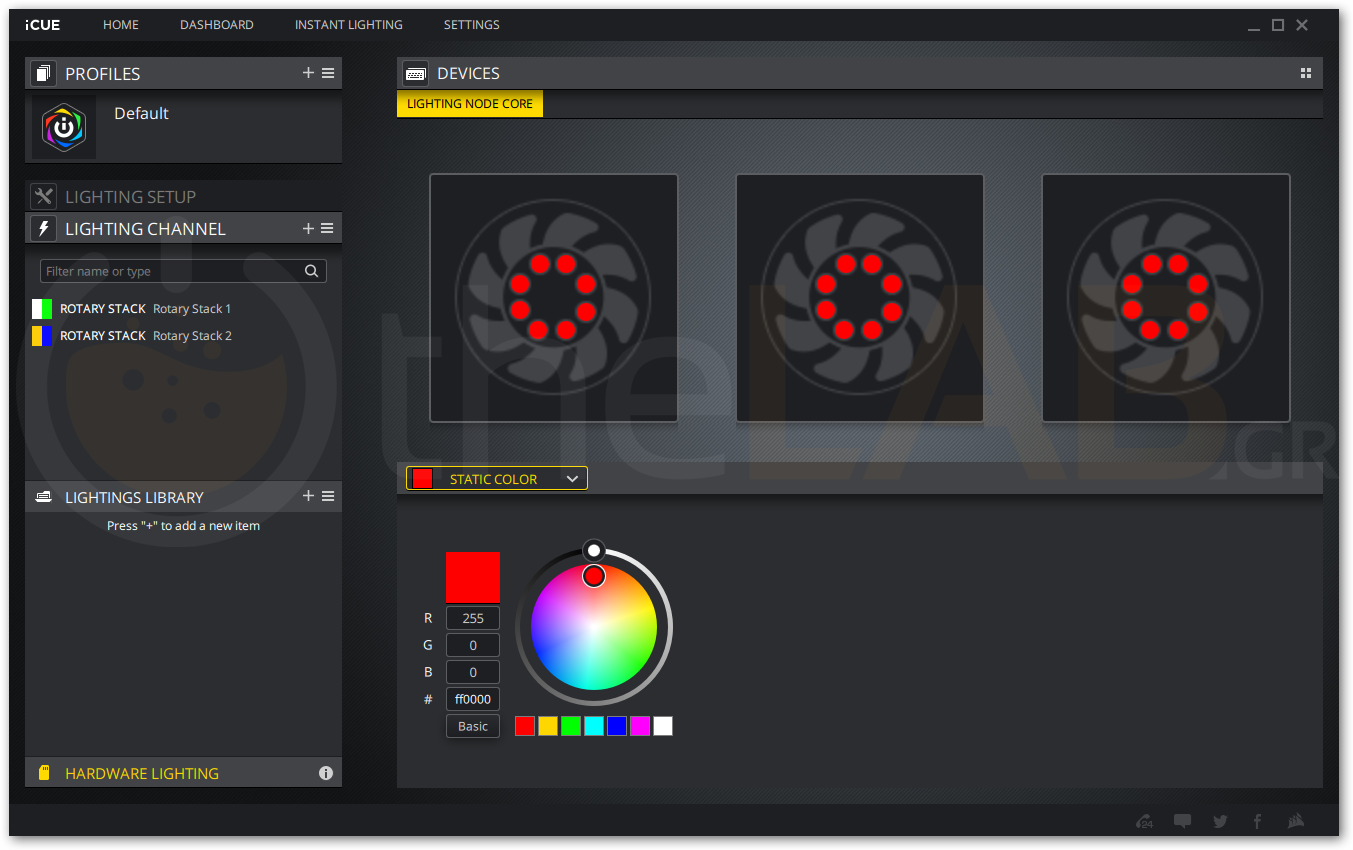This screenshot has width=1353, height=850.
Task: Focus the R value field showing 255
Action: tap(473, 618)
